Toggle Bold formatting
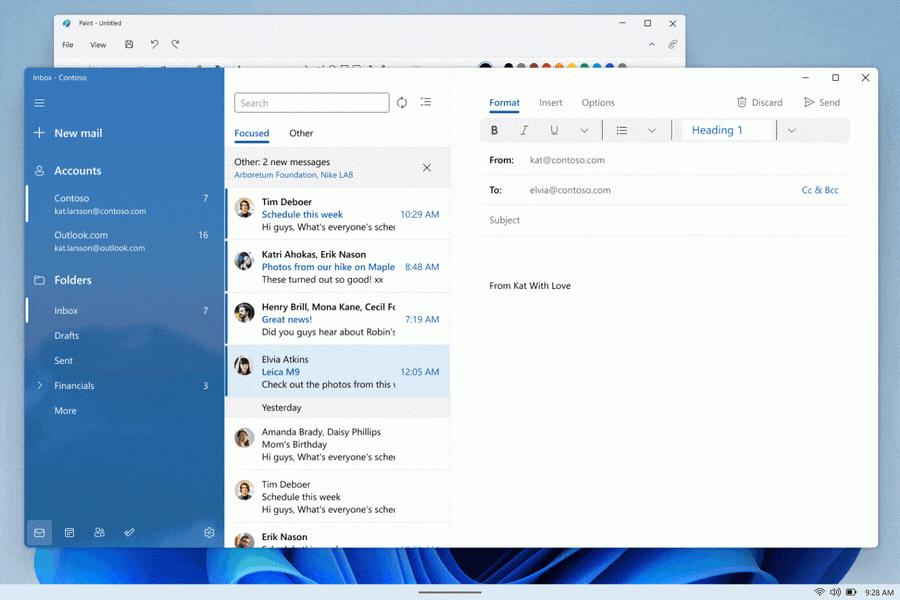The height and width of the screenshot is (600, 900). [x=494, y=131]
